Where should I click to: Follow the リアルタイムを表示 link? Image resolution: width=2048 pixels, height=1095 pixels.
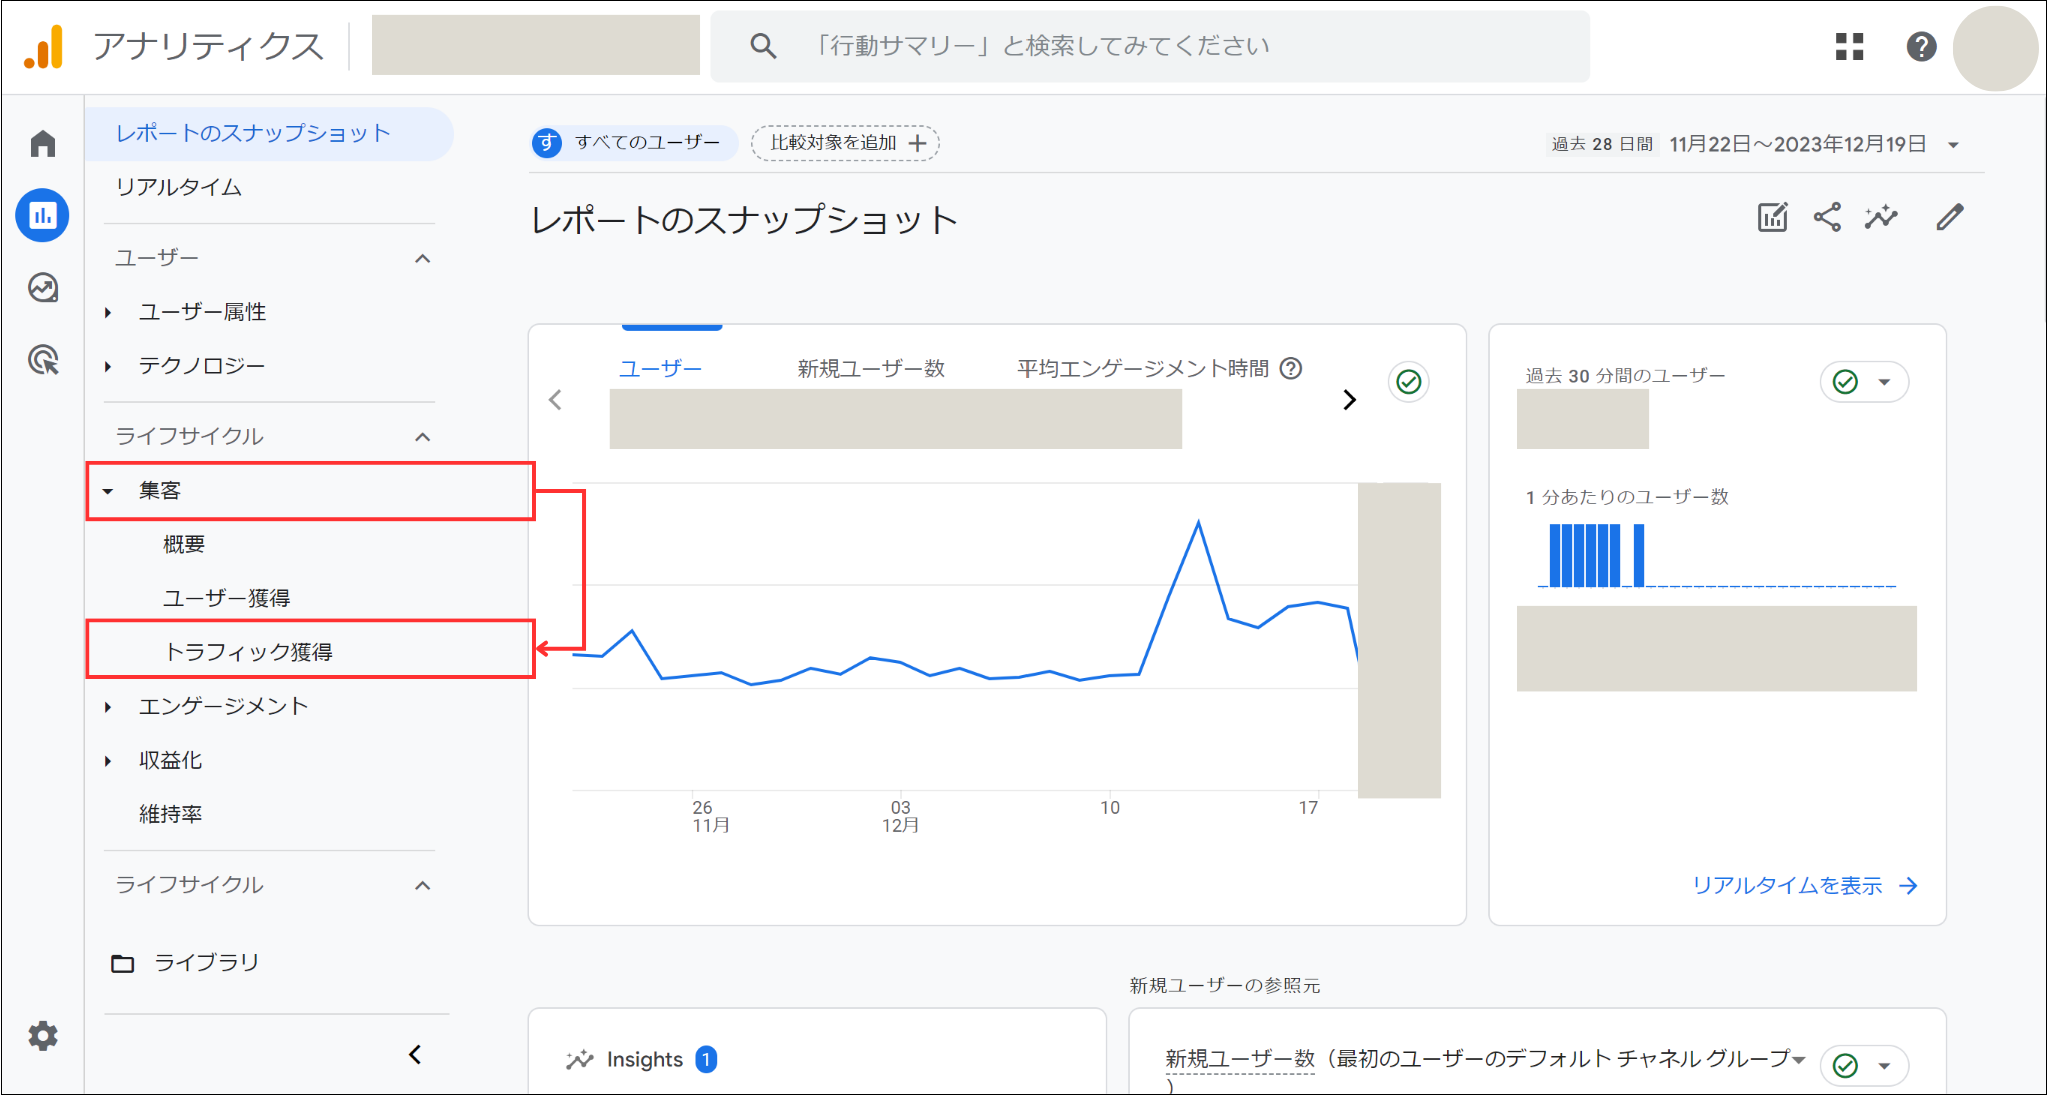pyautogui.click(x=1804, y=886)
